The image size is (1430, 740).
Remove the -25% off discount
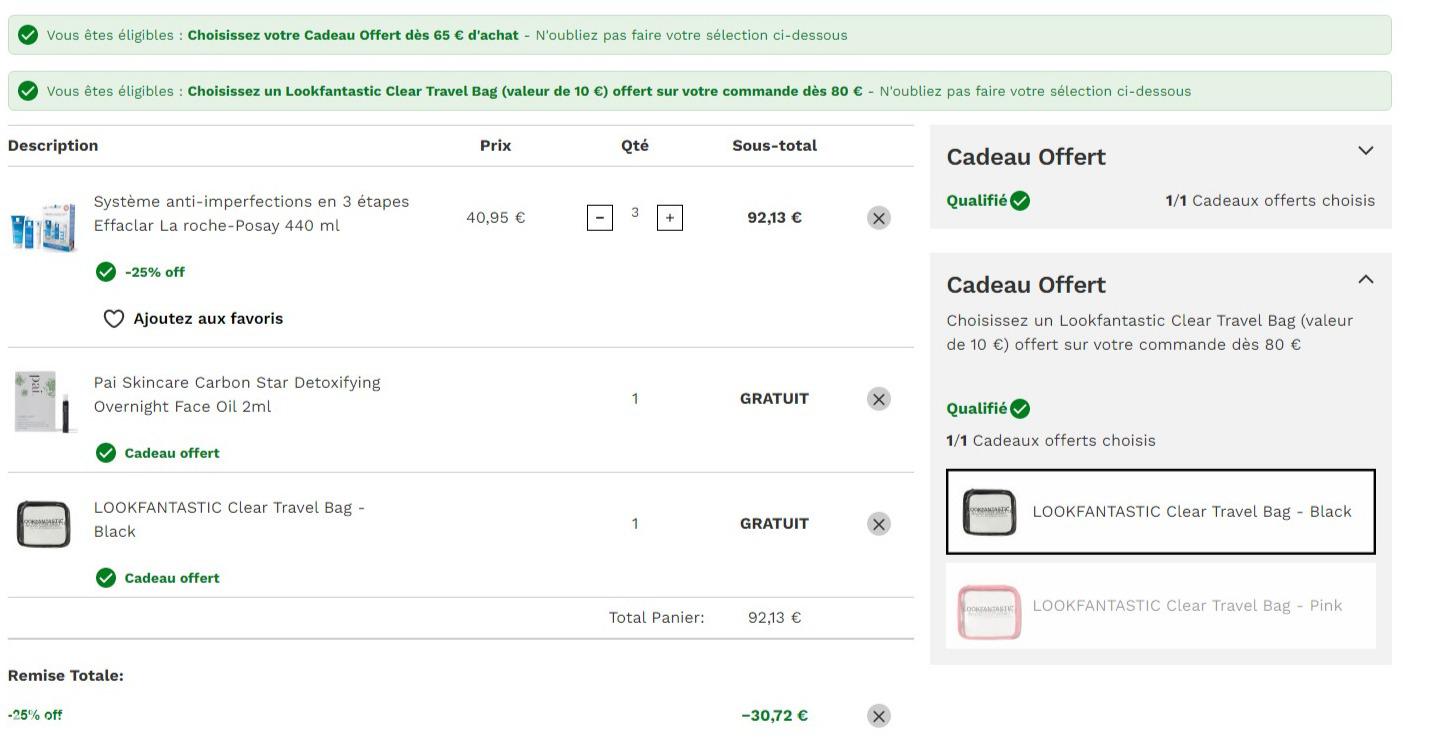tap(878, 716)
